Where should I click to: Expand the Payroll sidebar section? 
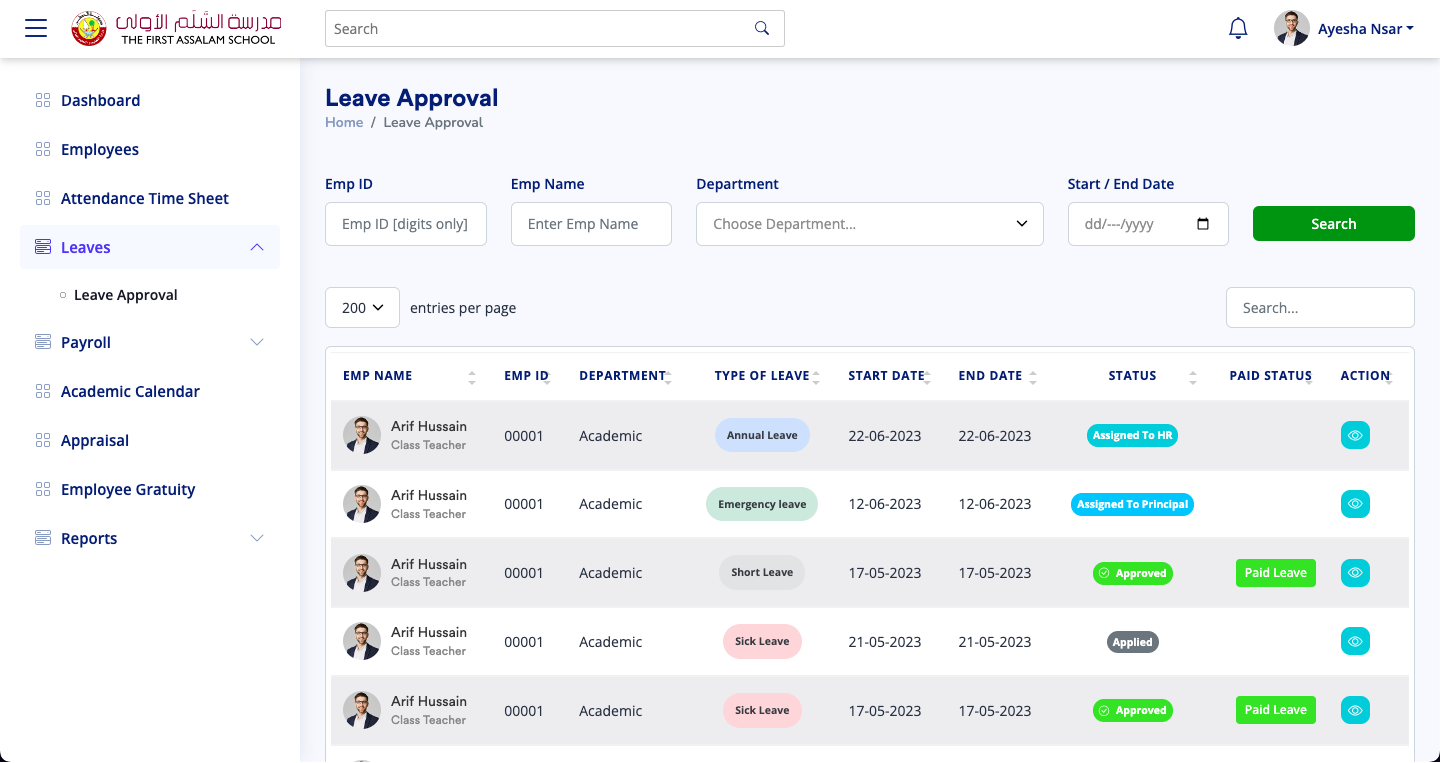point(257,342)
